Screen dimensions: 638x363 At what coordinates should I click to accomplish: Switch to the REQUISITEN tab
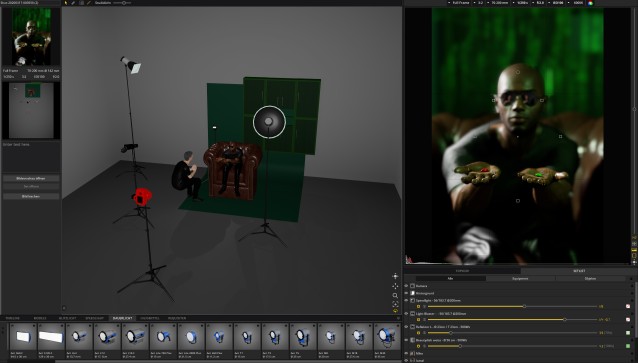[x=177, y=318]
